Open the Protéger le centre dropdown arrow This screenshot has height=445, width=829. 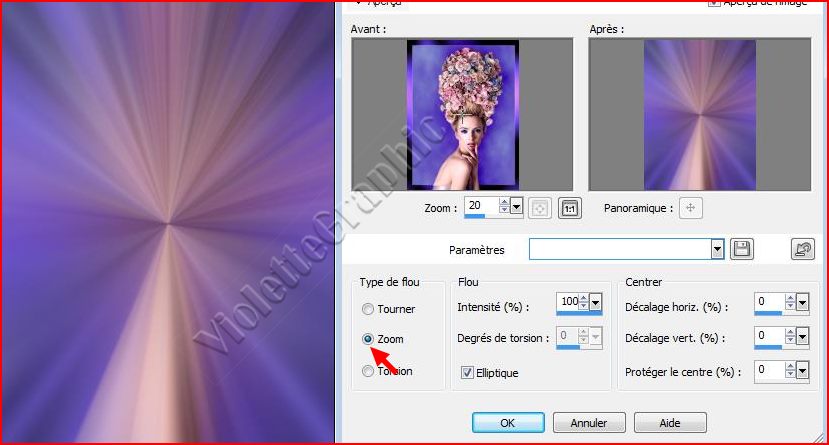(803, 371)
